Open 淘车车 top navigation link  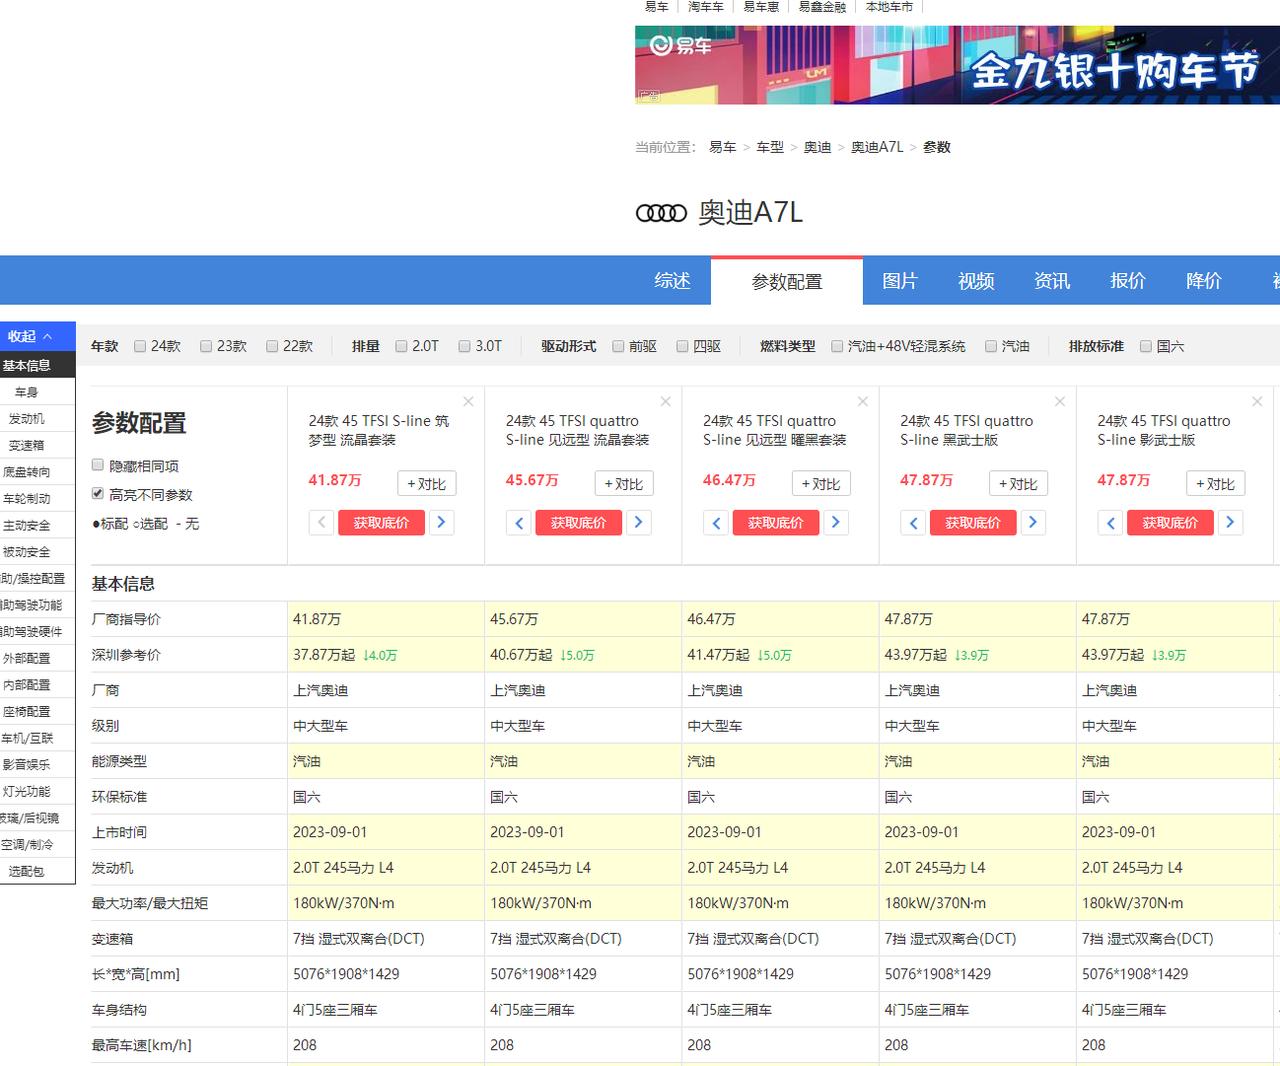point(706,7)
